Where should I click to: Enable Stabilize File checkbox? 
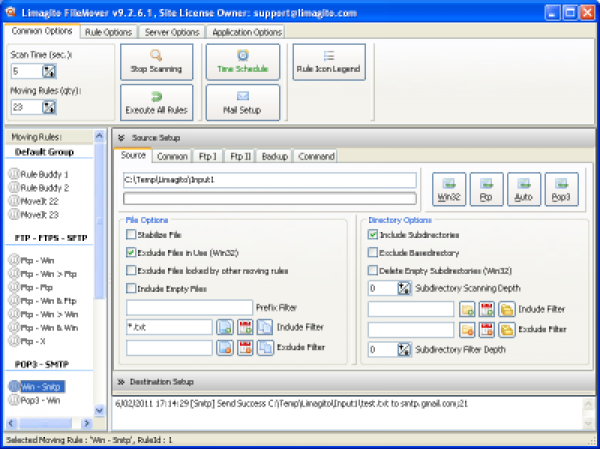click(x=131, y=234)
